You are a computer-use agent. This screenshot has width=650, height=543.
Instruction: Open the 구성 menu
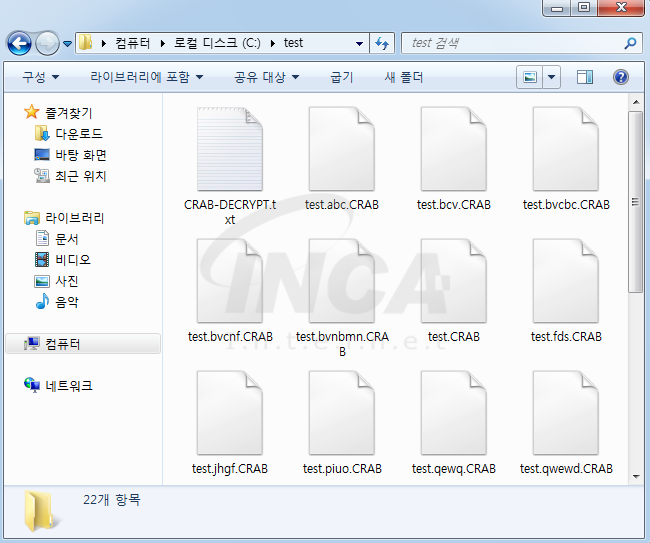point(41,77)
